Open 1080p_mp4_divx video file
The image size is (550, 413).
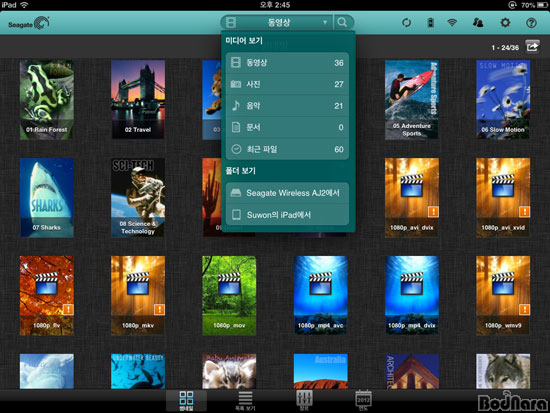[x=412, y=295]
